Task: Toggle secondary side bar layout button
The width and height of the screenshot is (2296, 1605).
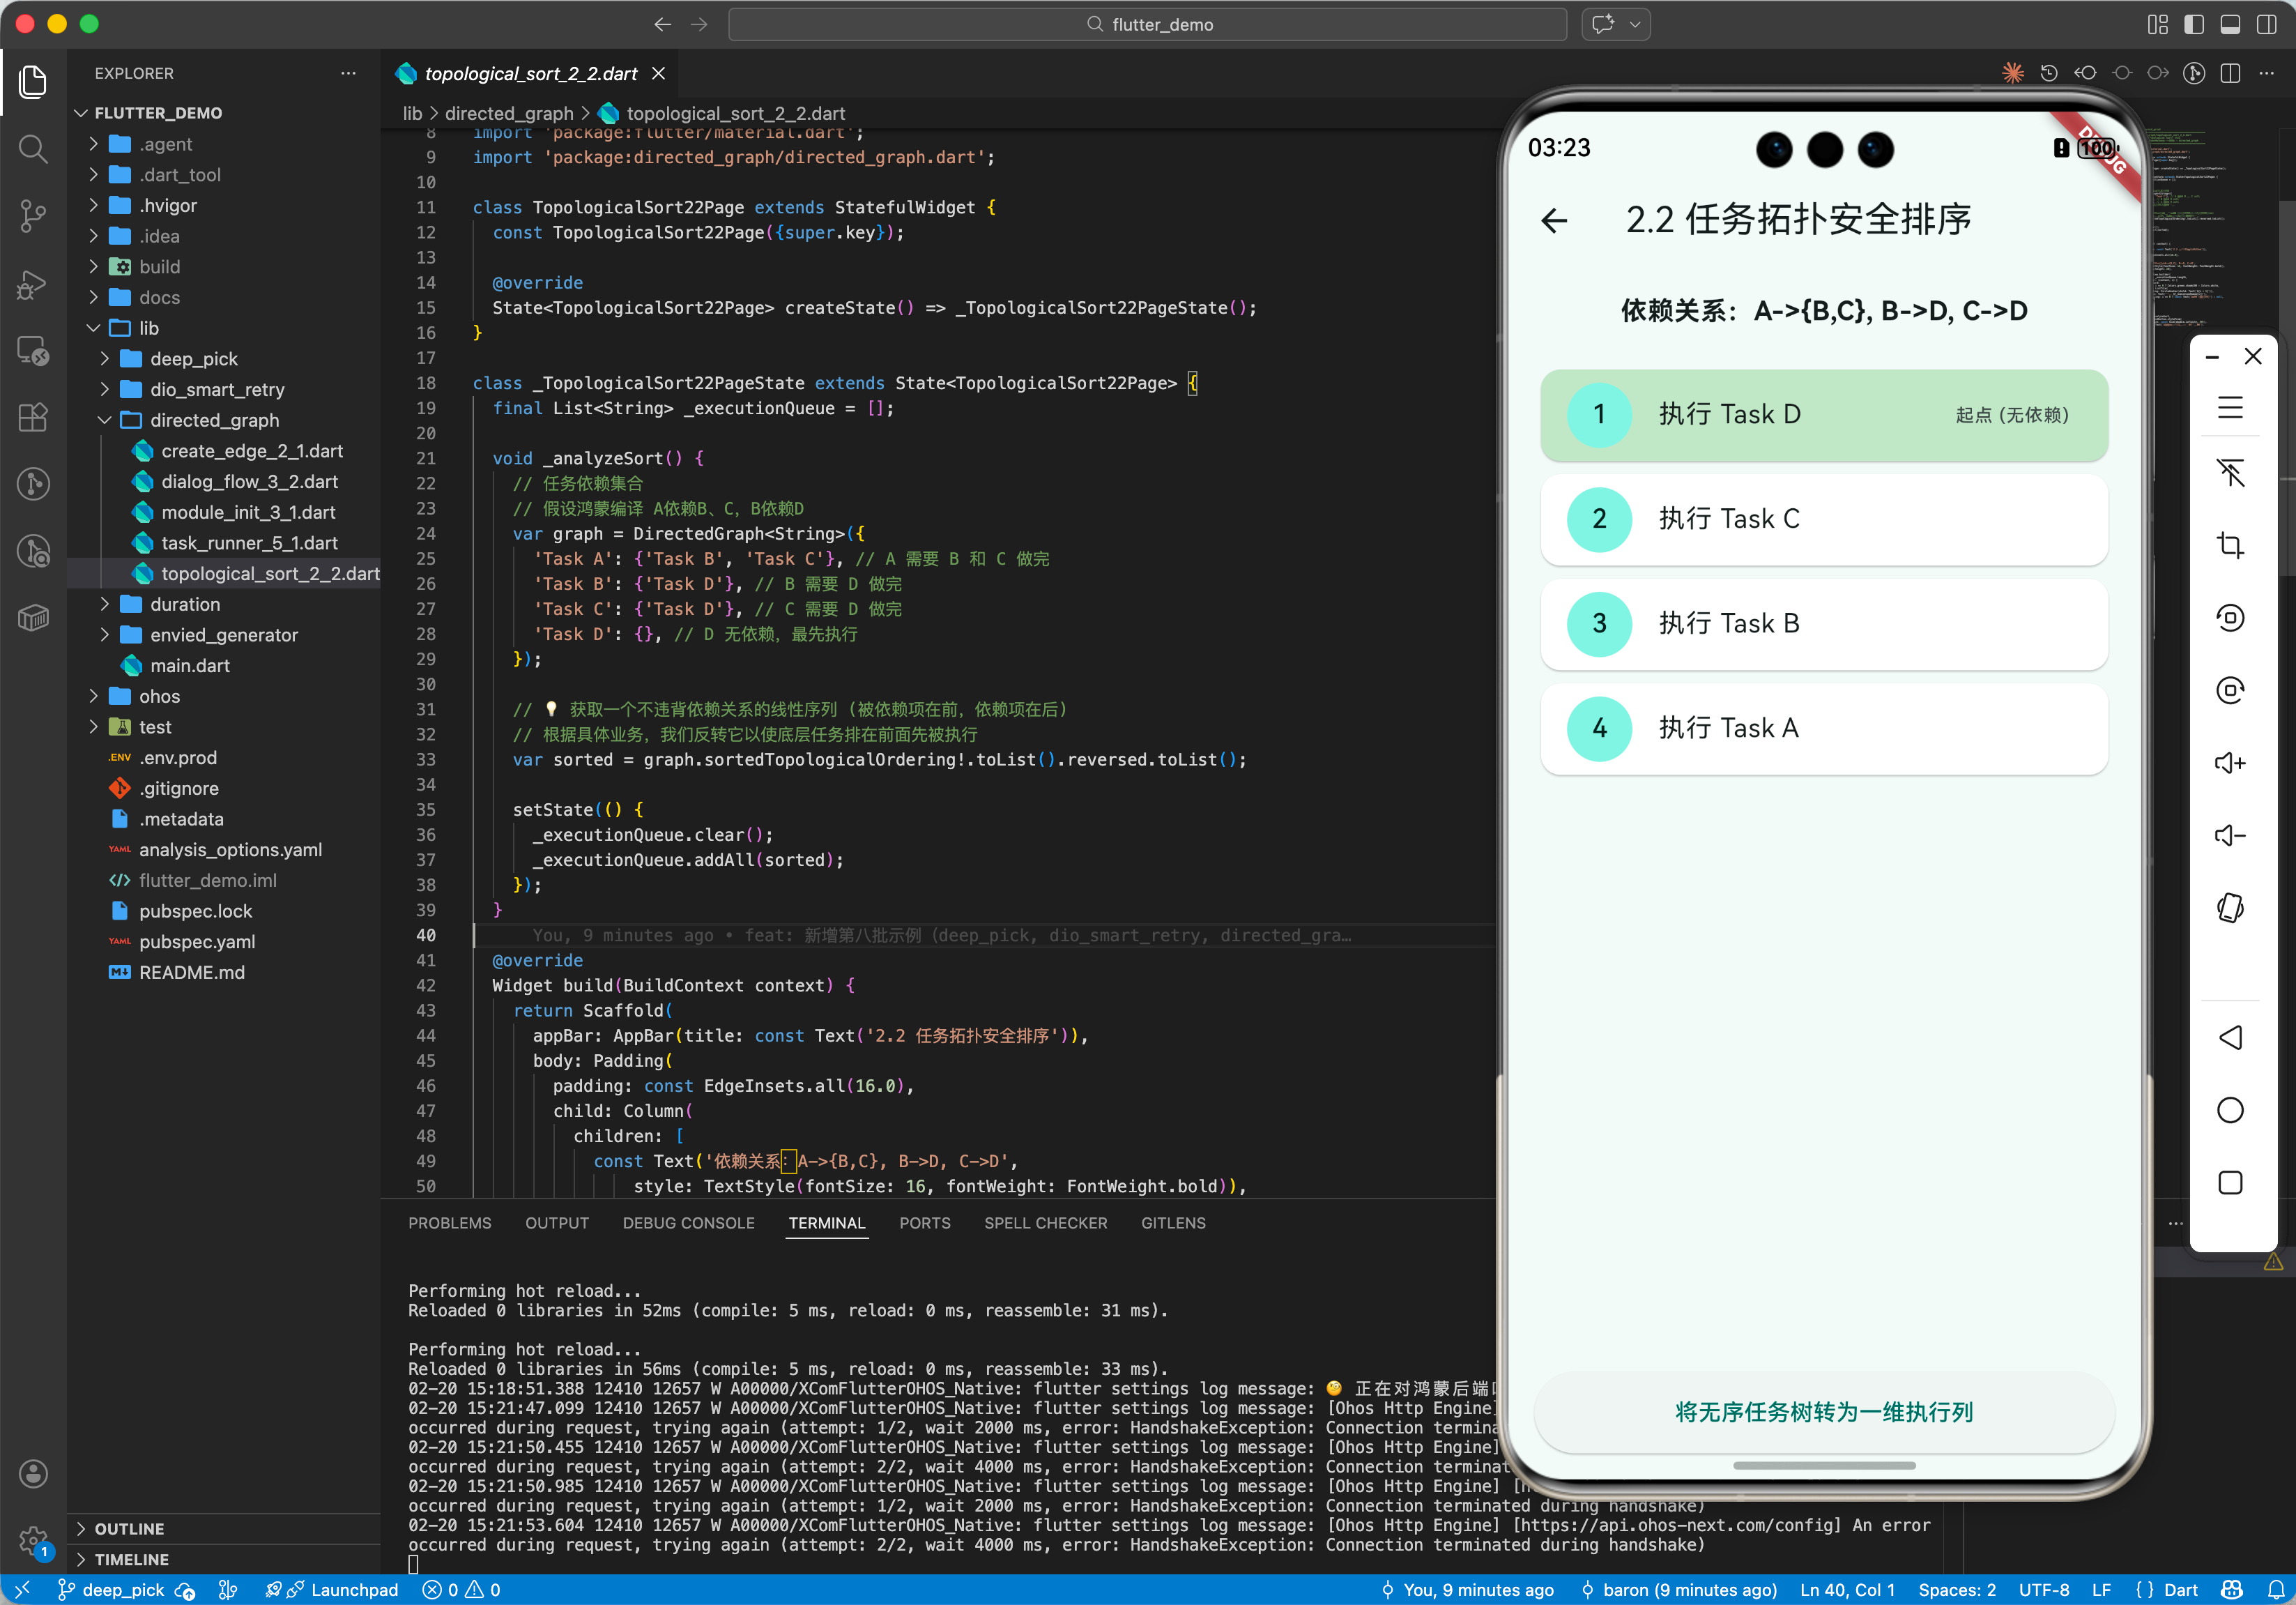Action: tap(2266, 24)
